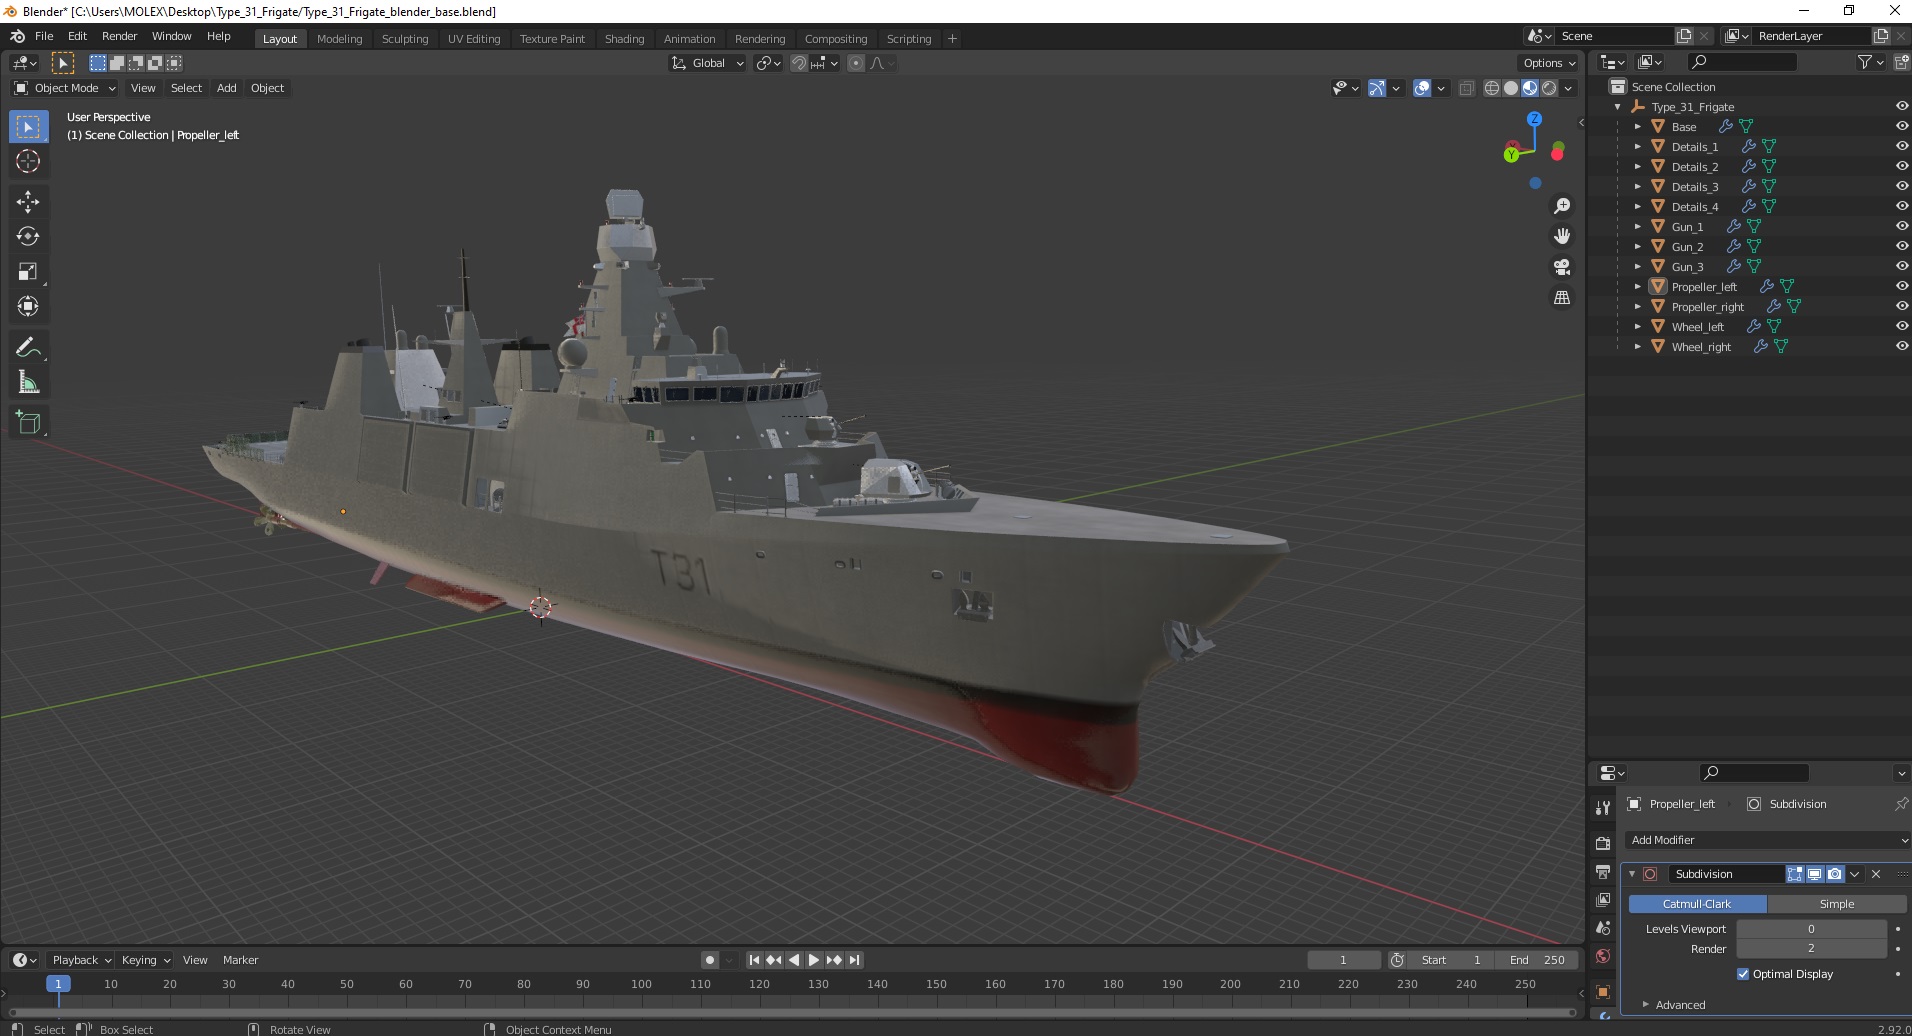1912x1036 pixels.
Task: Click the pan view hand icon
Action: click(1562, 236)
